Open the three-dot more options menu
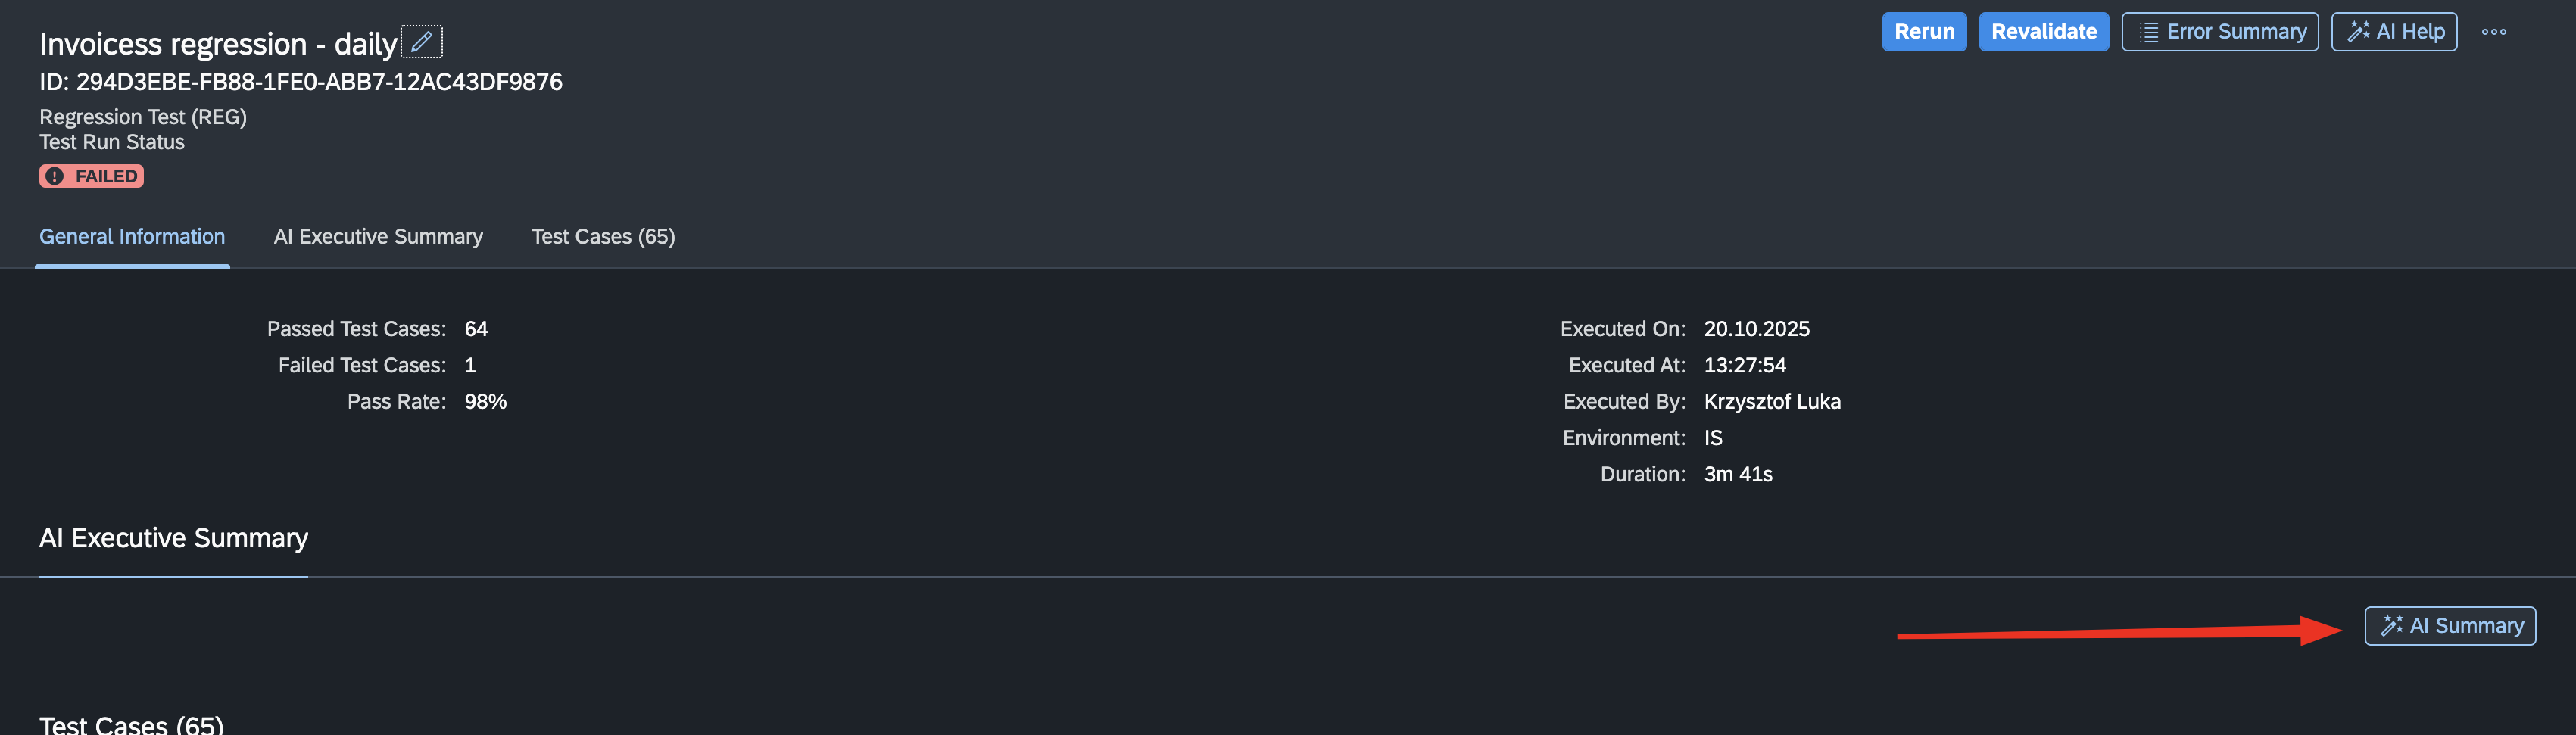Screen dimensions: 2576x735 (x=2493, y=32)
